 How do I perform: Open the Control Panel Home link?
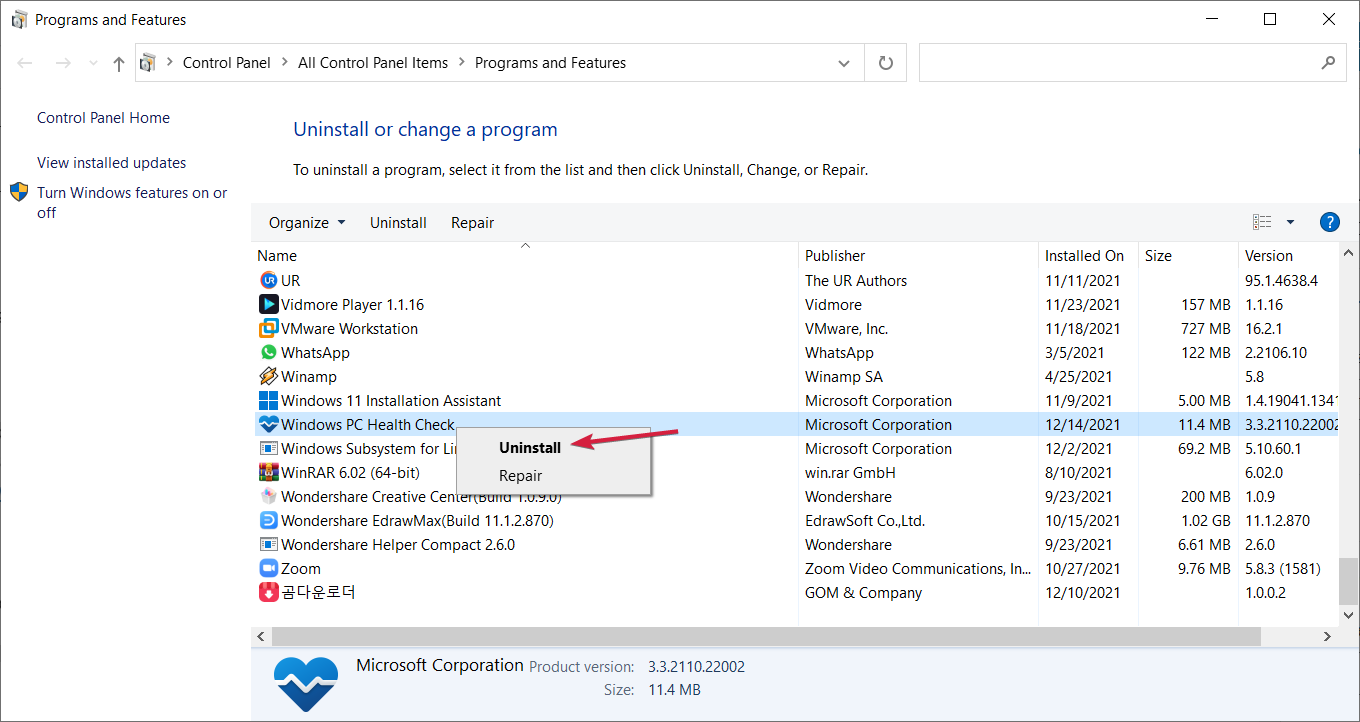point(103,118)
